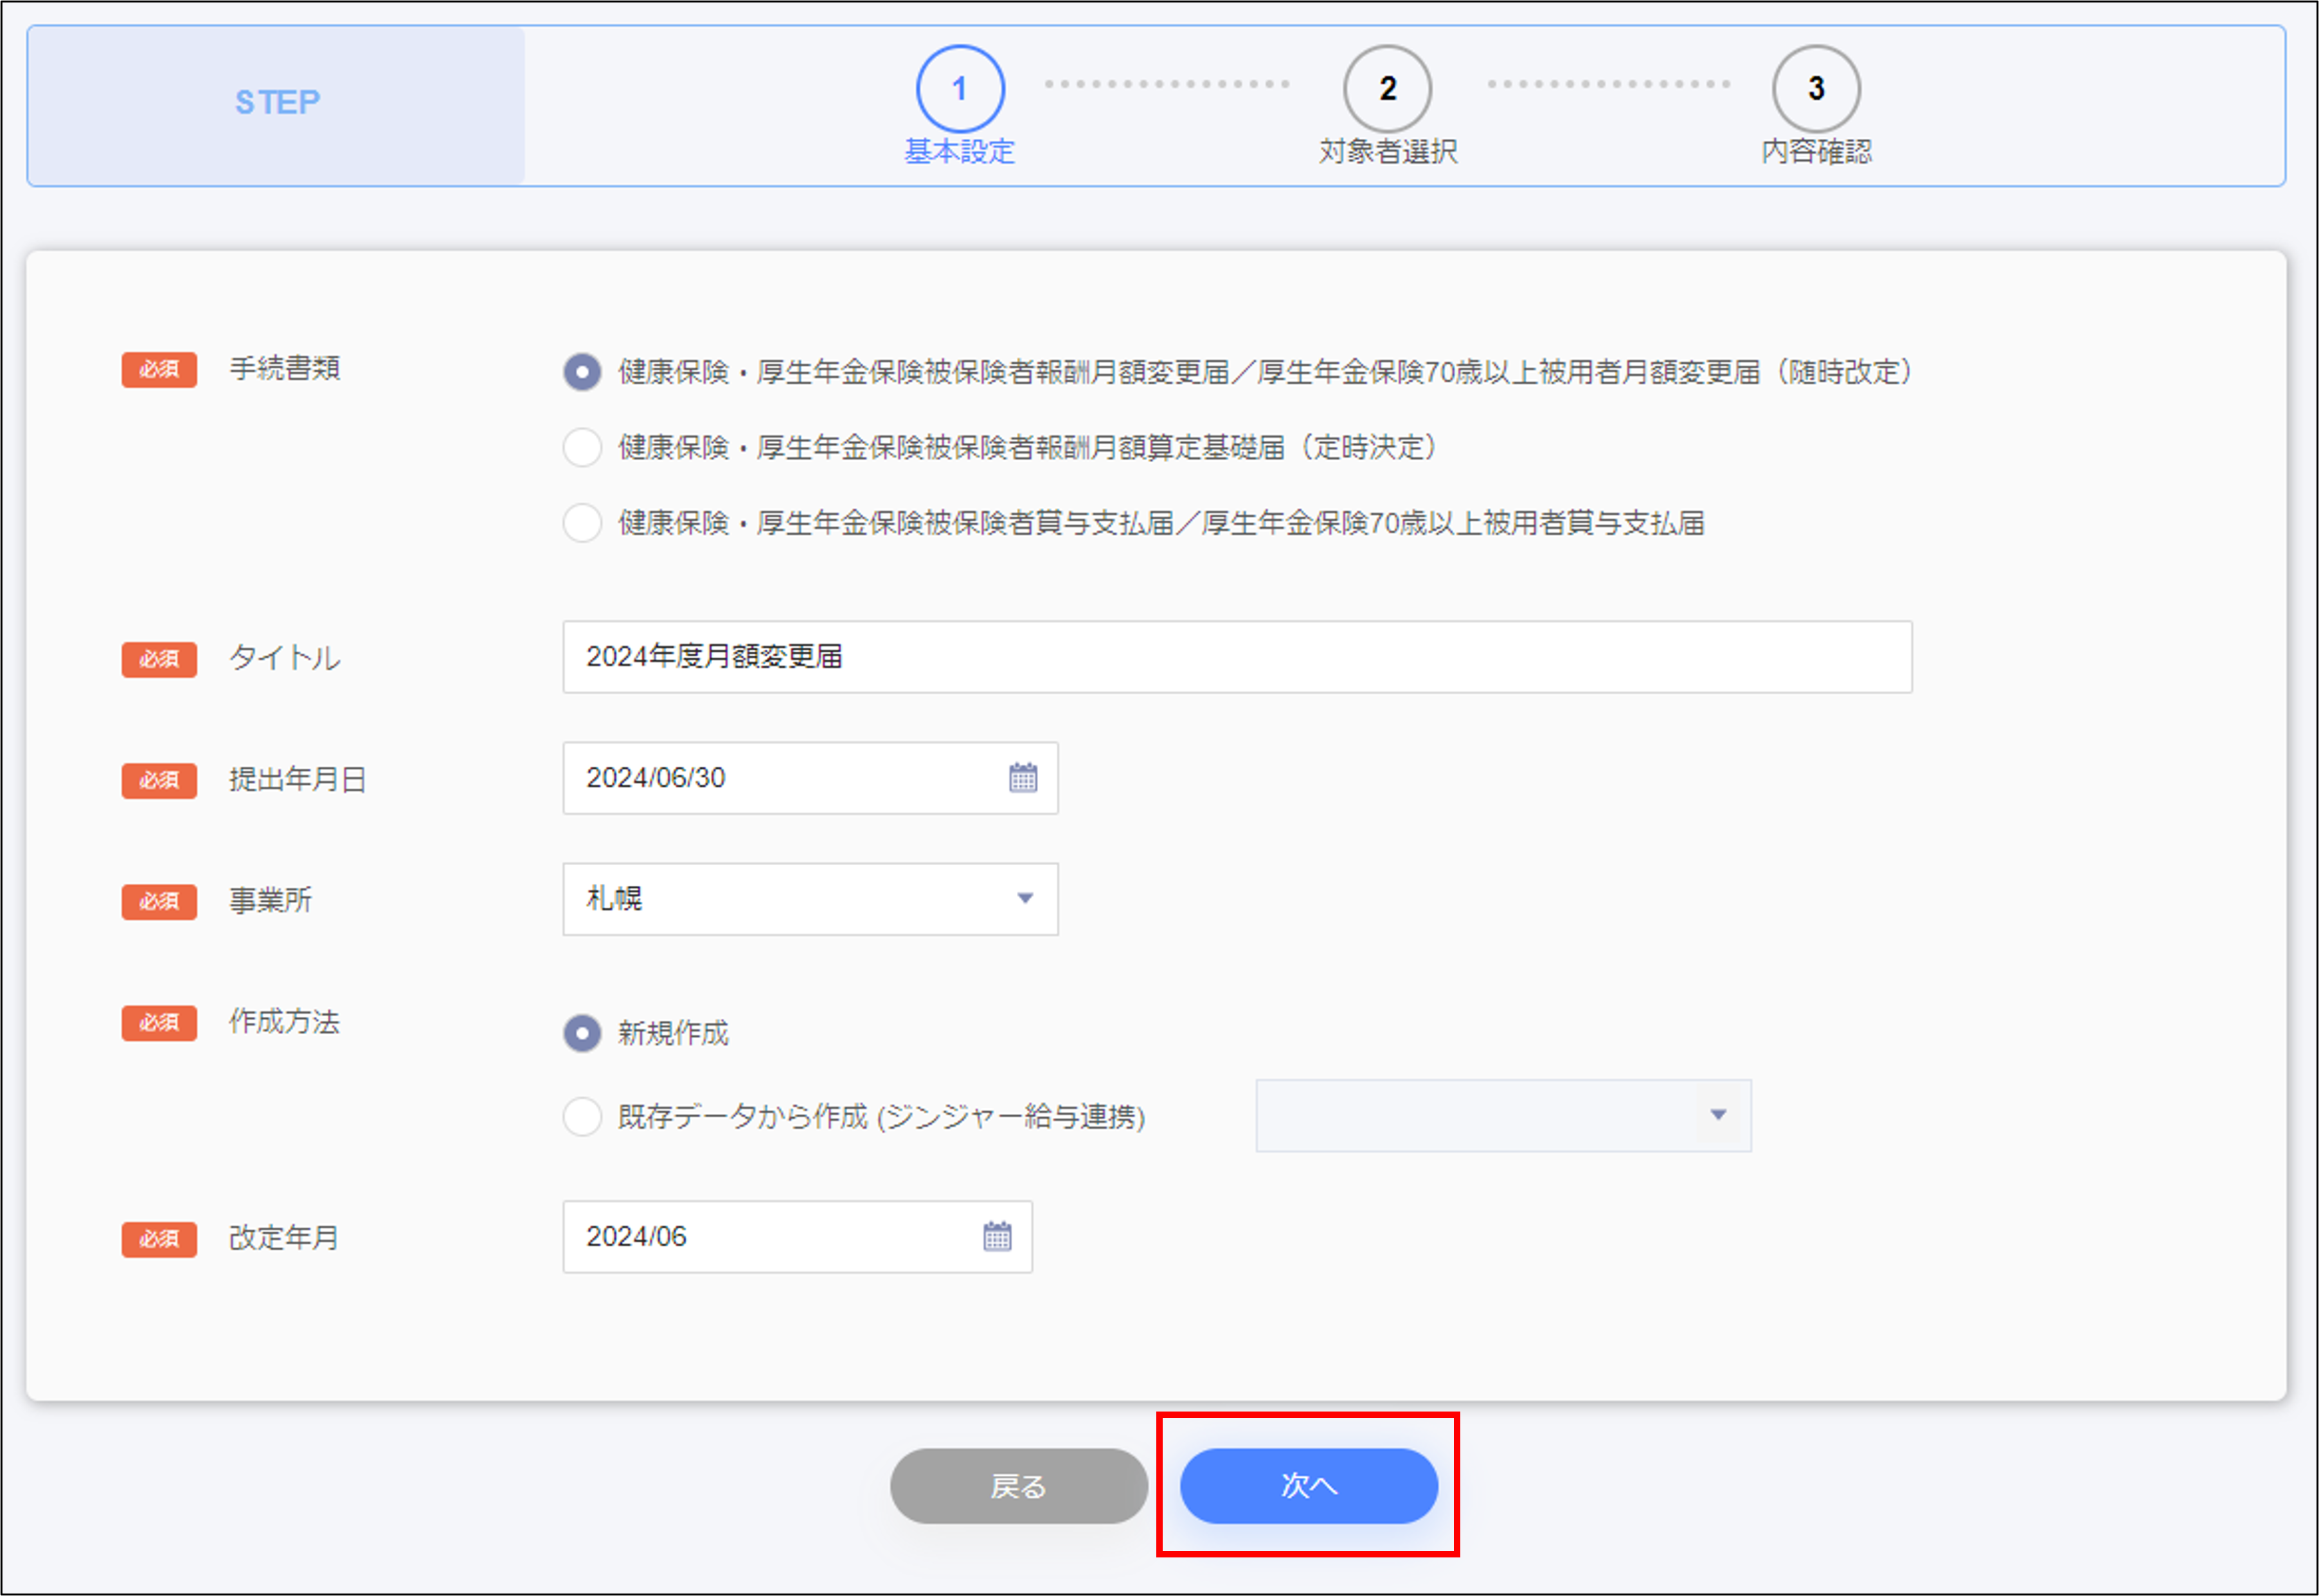Choose 既存データから作成 radio option
Screen dimensions: 2319x1596
[x=582, y=1116]
